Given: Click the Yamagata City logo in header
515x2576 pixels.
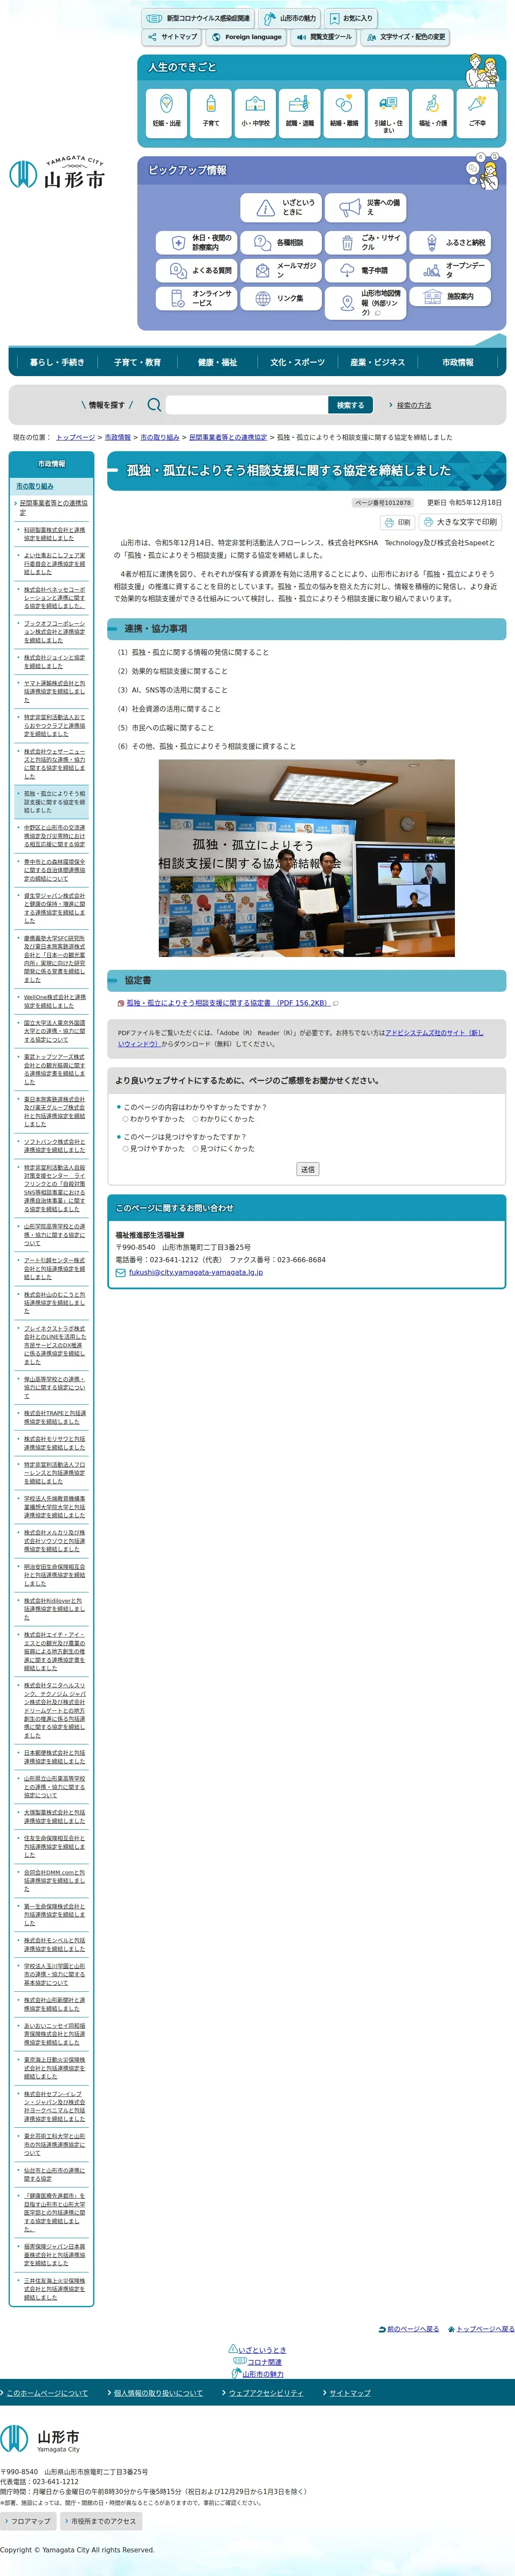Looking at the screenshot, I should [x=57, y=173].
